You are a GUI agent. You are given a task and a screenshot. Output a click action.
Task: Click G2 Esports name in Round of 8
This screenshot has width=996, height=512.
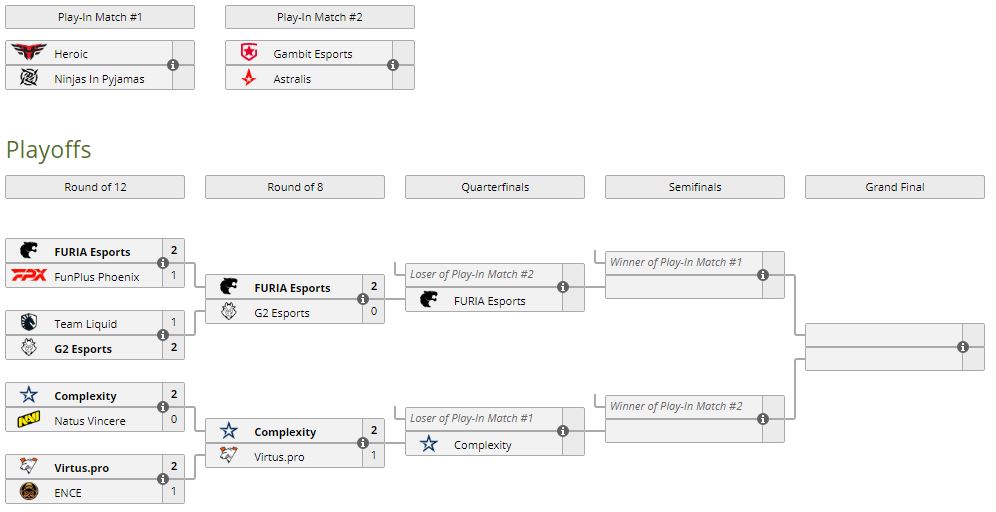281,313
